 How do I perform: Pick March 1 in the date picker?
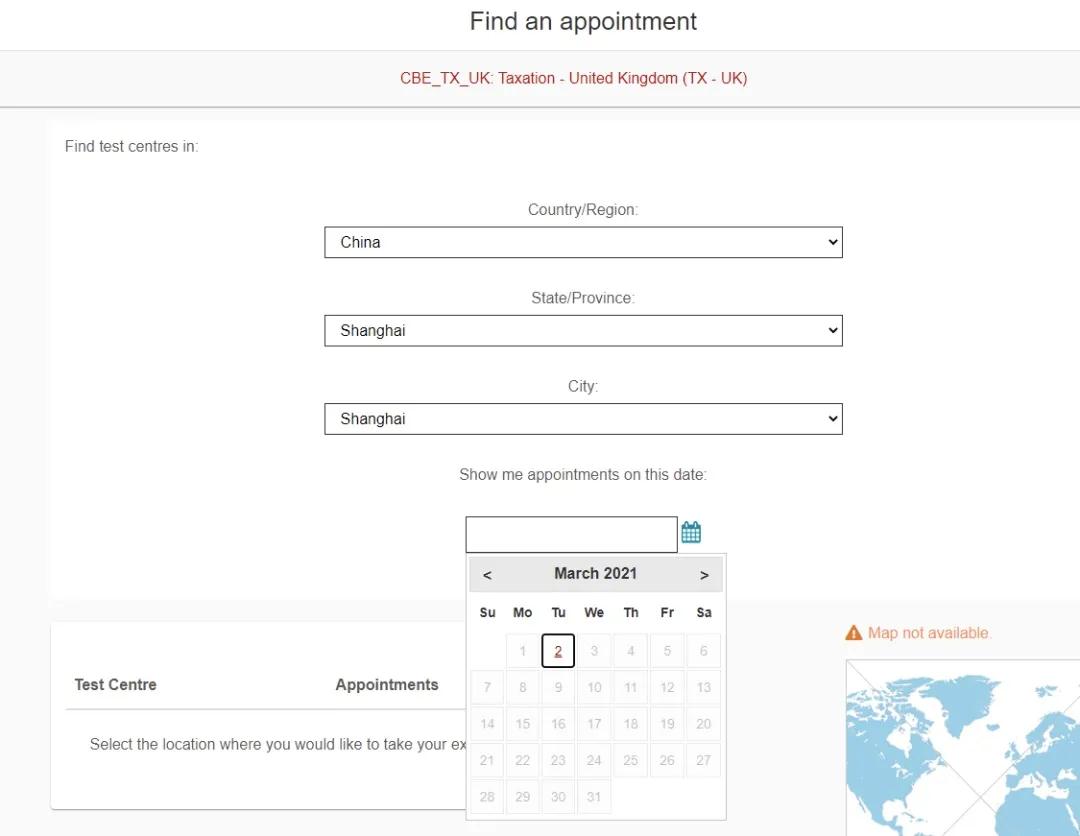coord(522,651)
